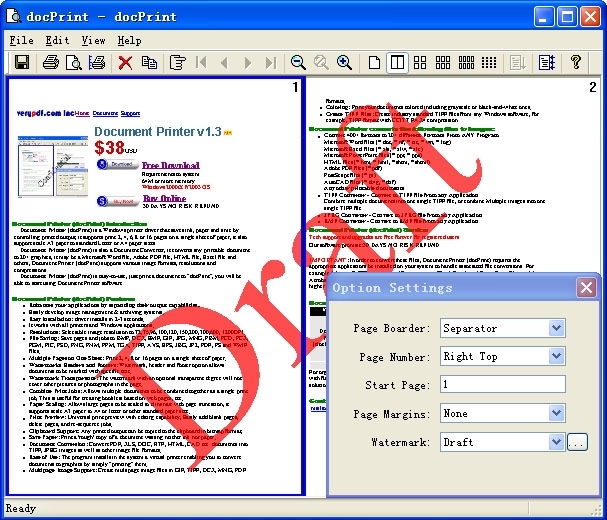Open Print Preview from the toolbar
The width and height of the screenshot is (607, 520).
point(74,62)
